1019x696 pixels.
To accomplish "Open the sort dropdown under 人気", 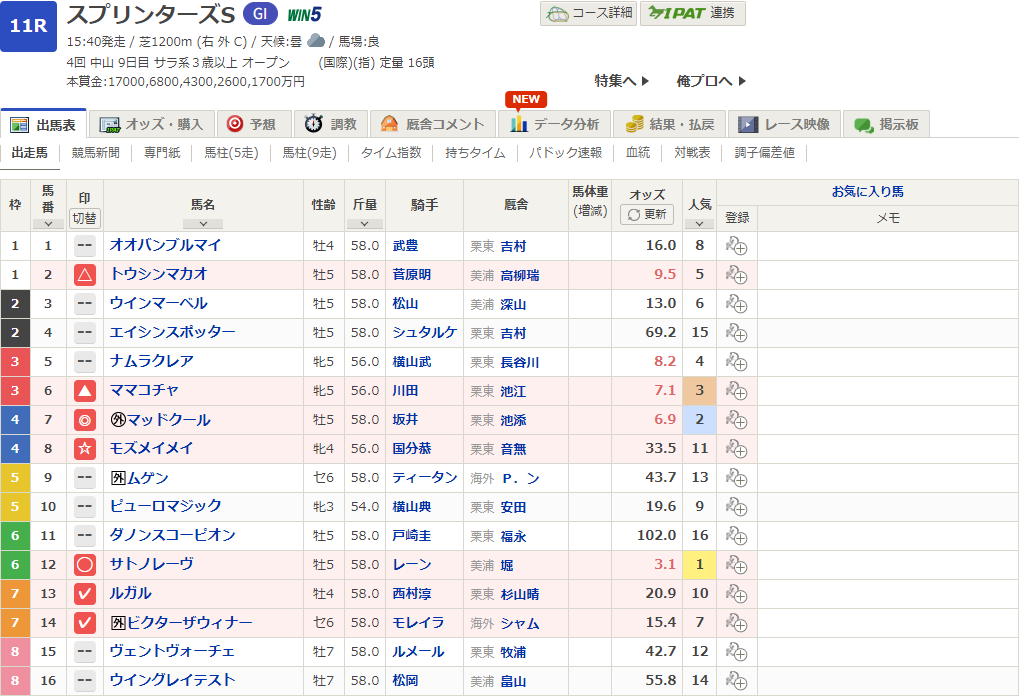I will click(699, 223).
